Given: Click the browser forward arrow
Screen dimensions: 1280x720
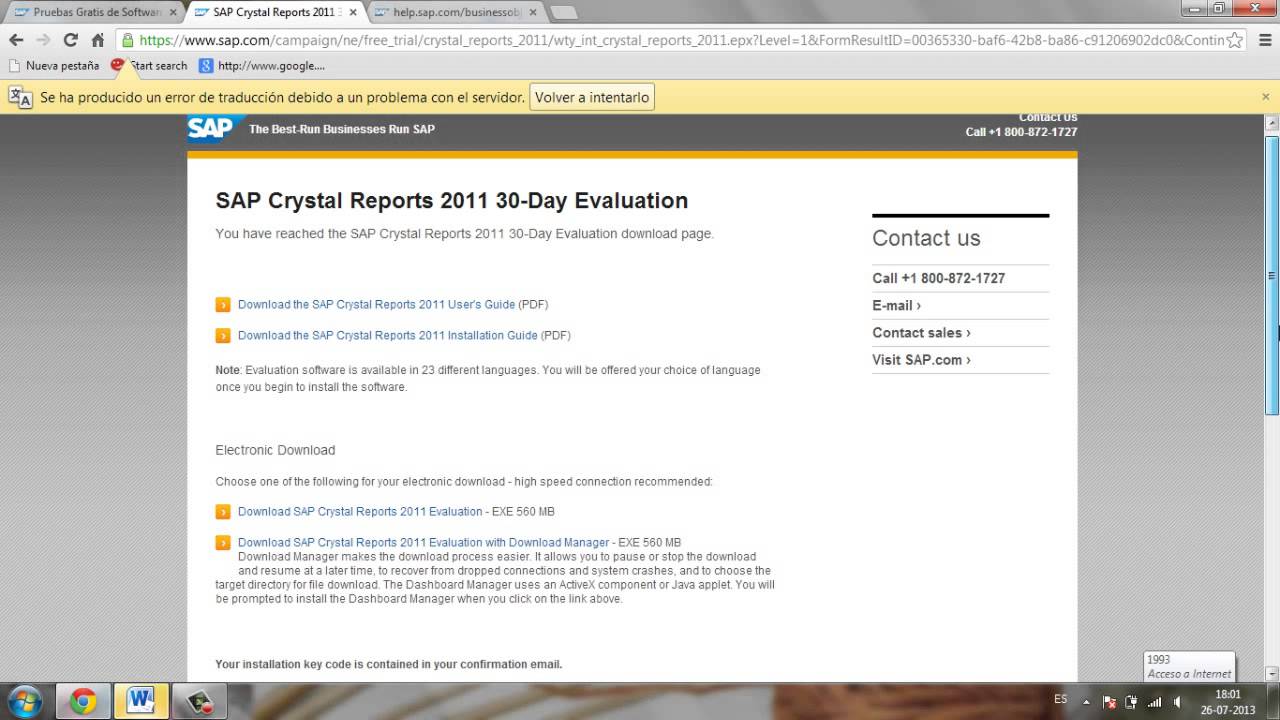Looking at the screenshot, I should [43, 40].
